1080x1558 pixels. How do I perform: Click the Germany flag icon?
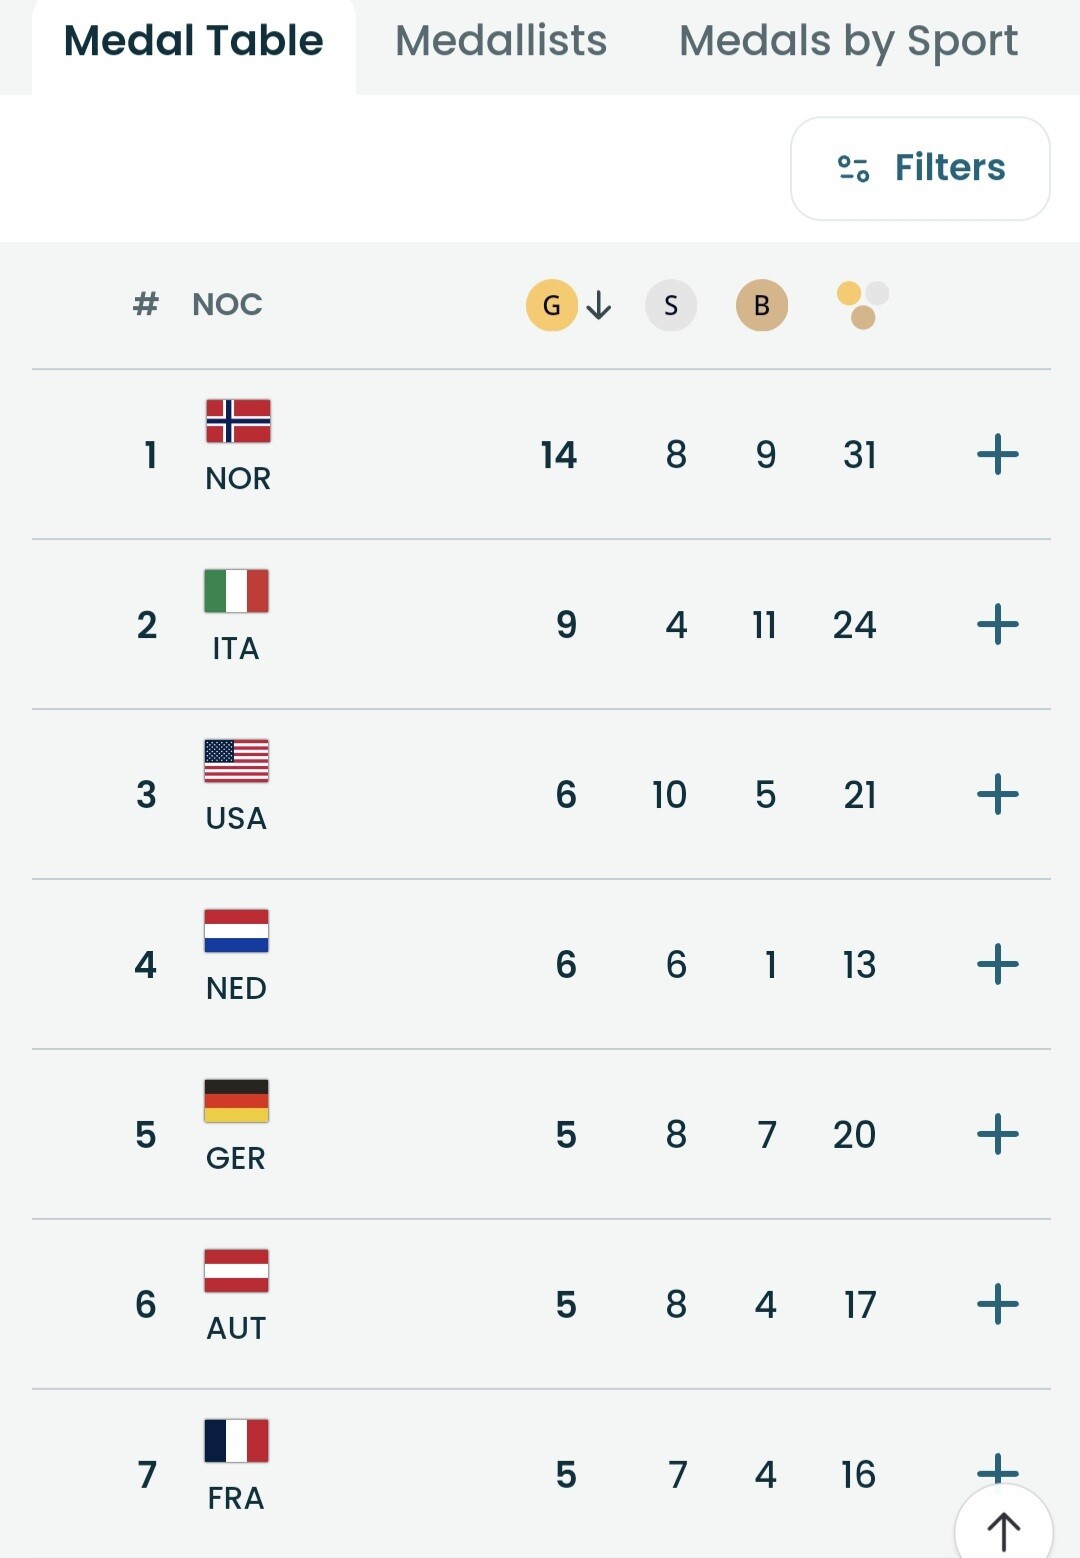click(236, 1101)
